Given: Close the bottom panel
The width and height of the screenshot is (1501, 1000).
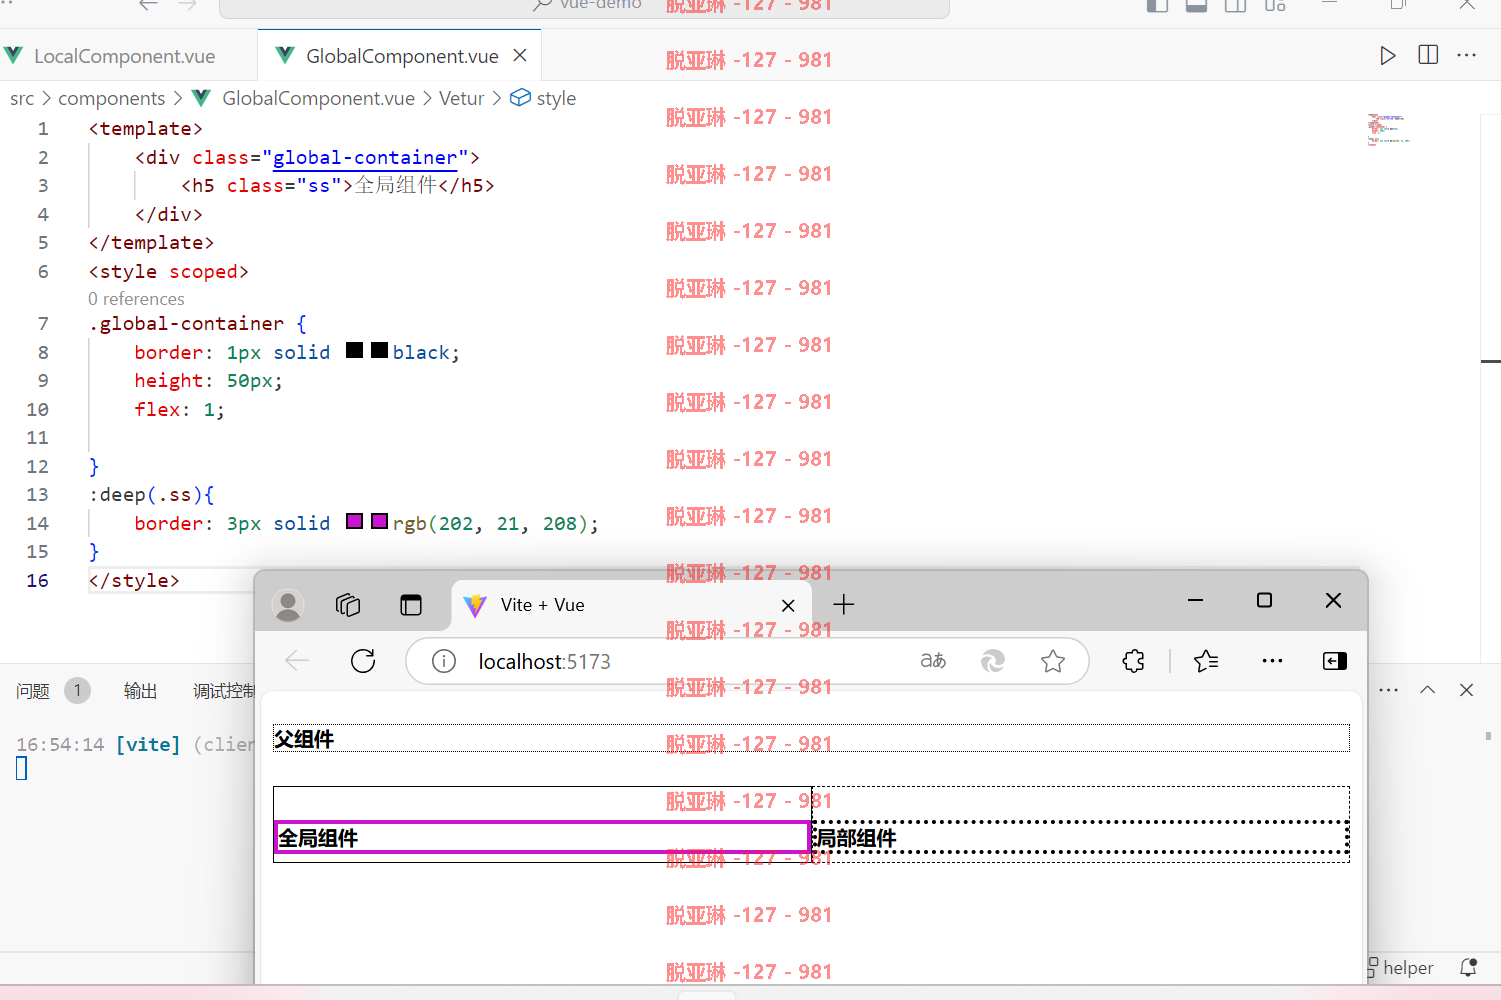Looking at the screenshot, I should (1466, 690).
